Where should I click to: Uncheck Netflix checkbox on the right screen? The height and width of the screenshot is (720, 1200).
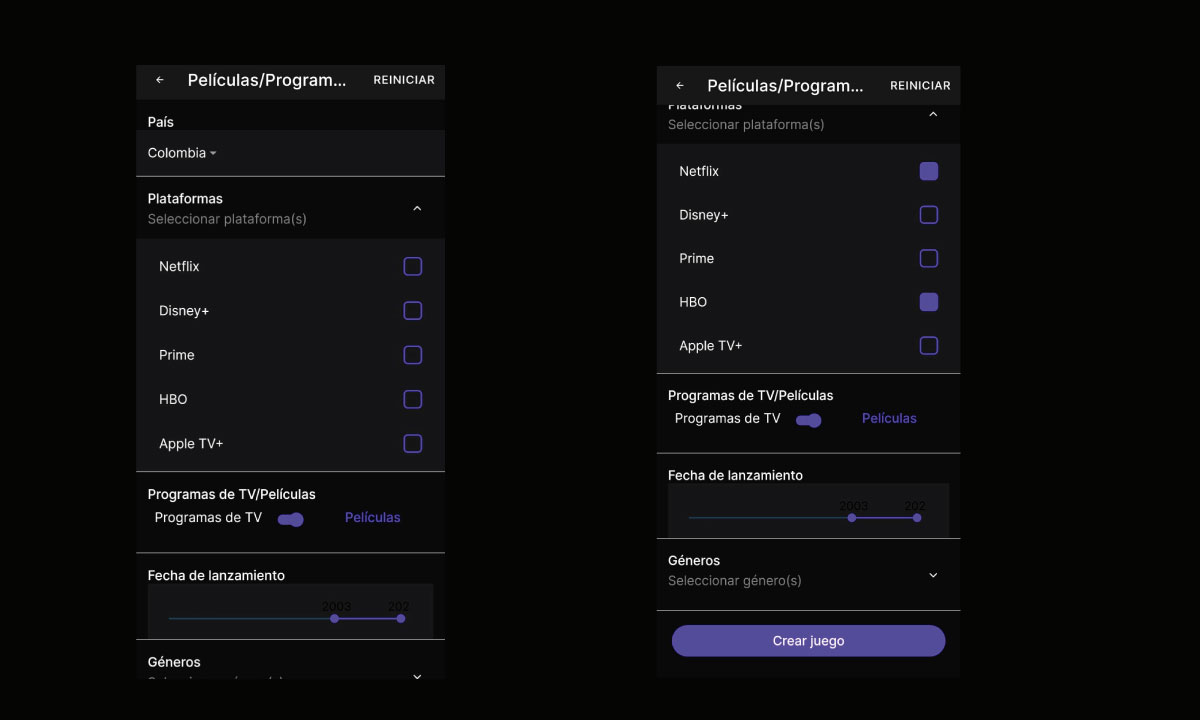929,171
